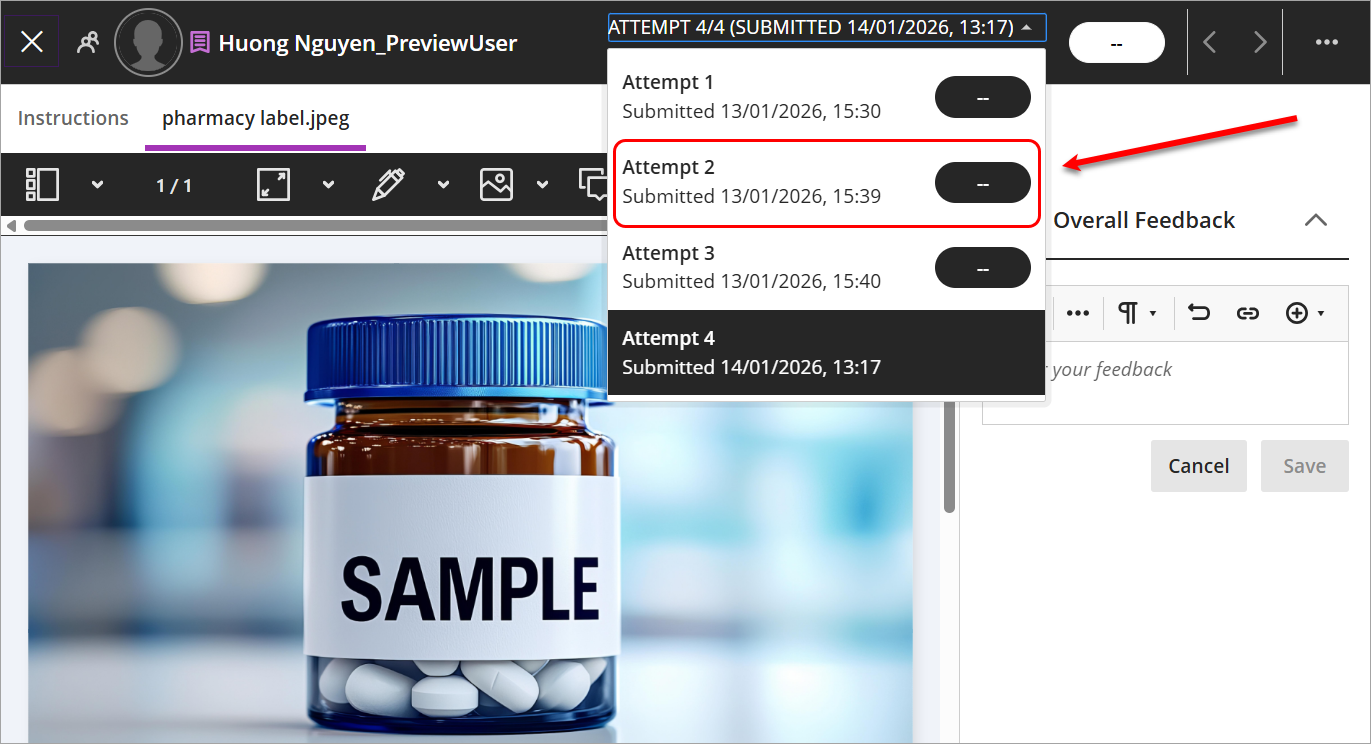Select Attempt 2 from the list
1371x744 pixels.
click(827, 182)
